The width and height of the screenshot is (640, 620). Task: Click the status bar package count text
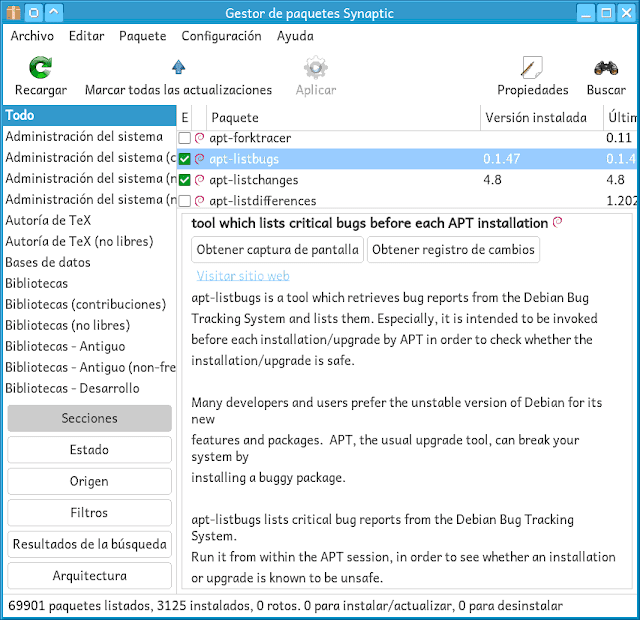pyautogui.click(x=285, y=605)
